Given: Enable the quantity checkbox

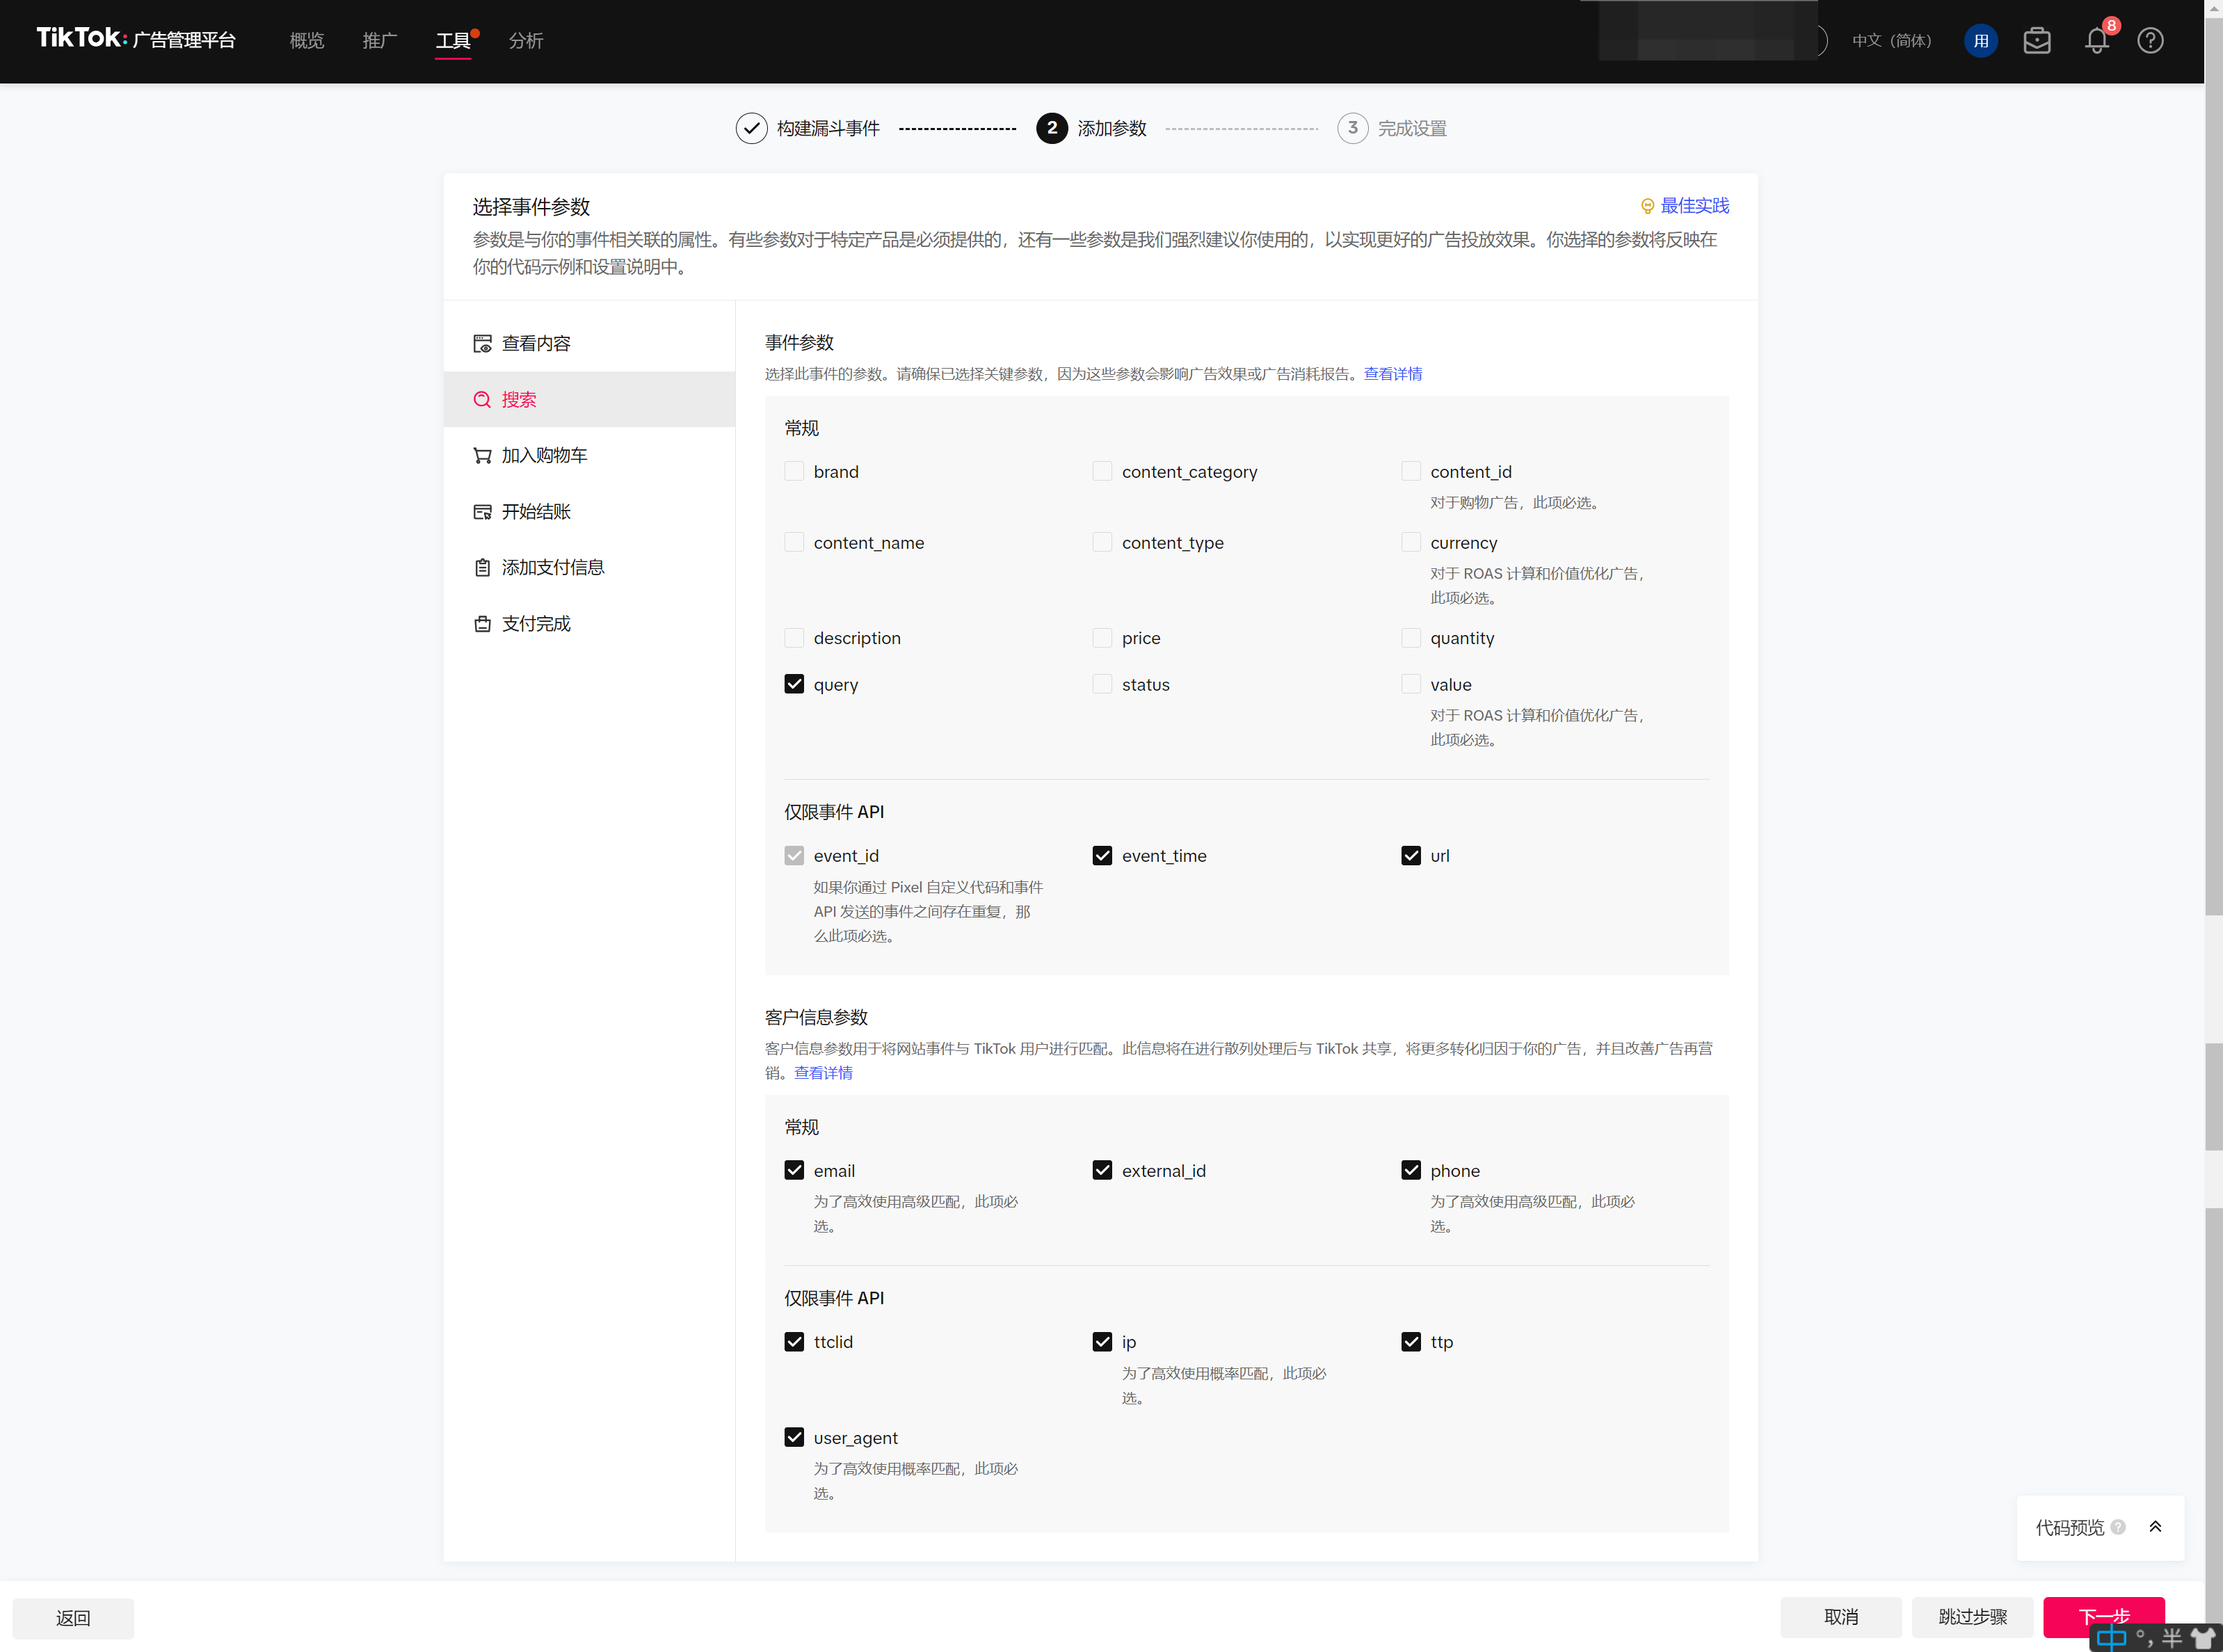Looking at the screenshot, I should coord(1411,638).
